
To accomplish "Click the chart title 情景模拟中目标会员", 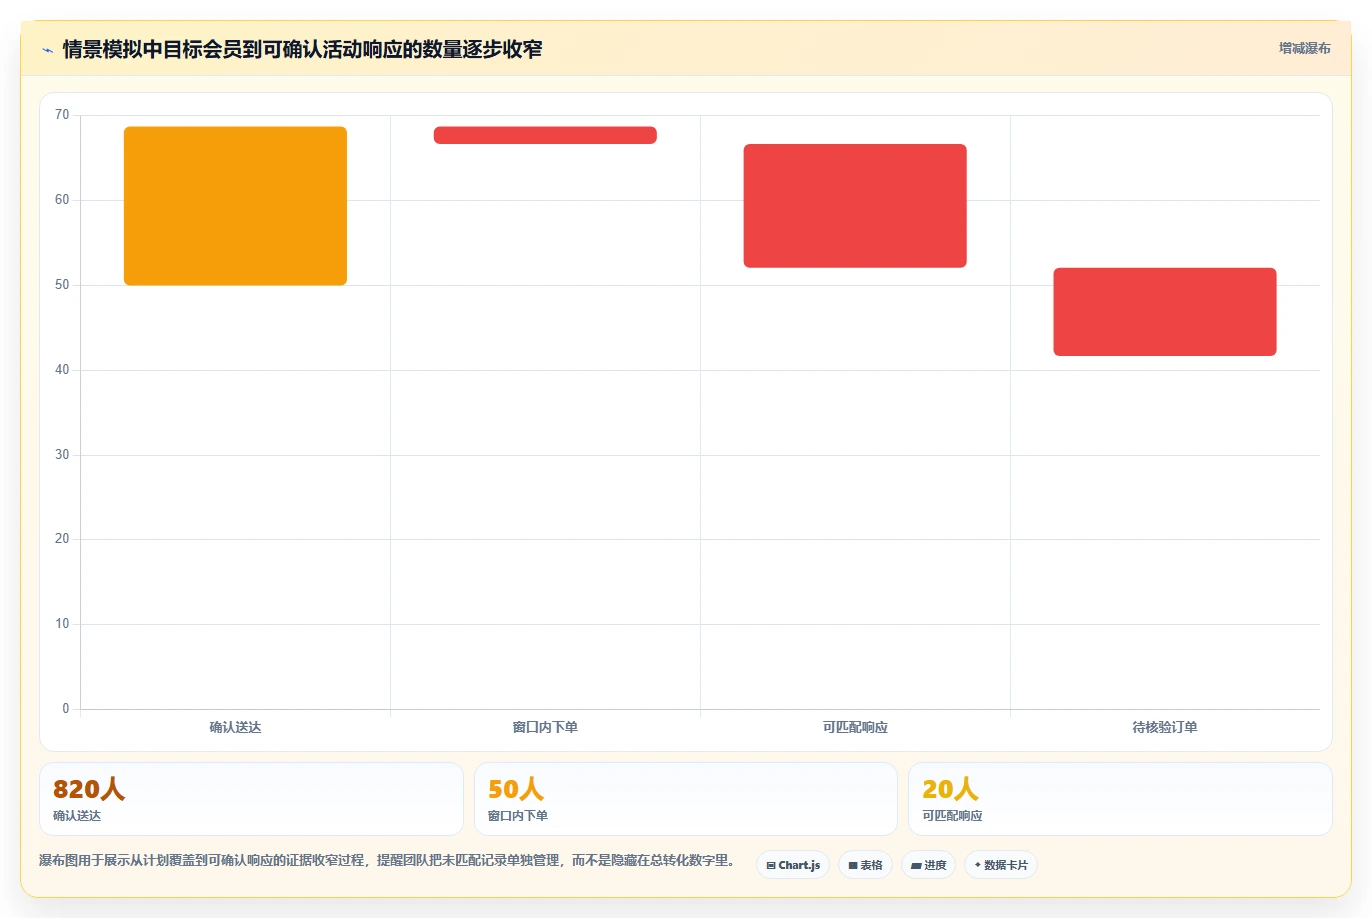I will point(302,49).
